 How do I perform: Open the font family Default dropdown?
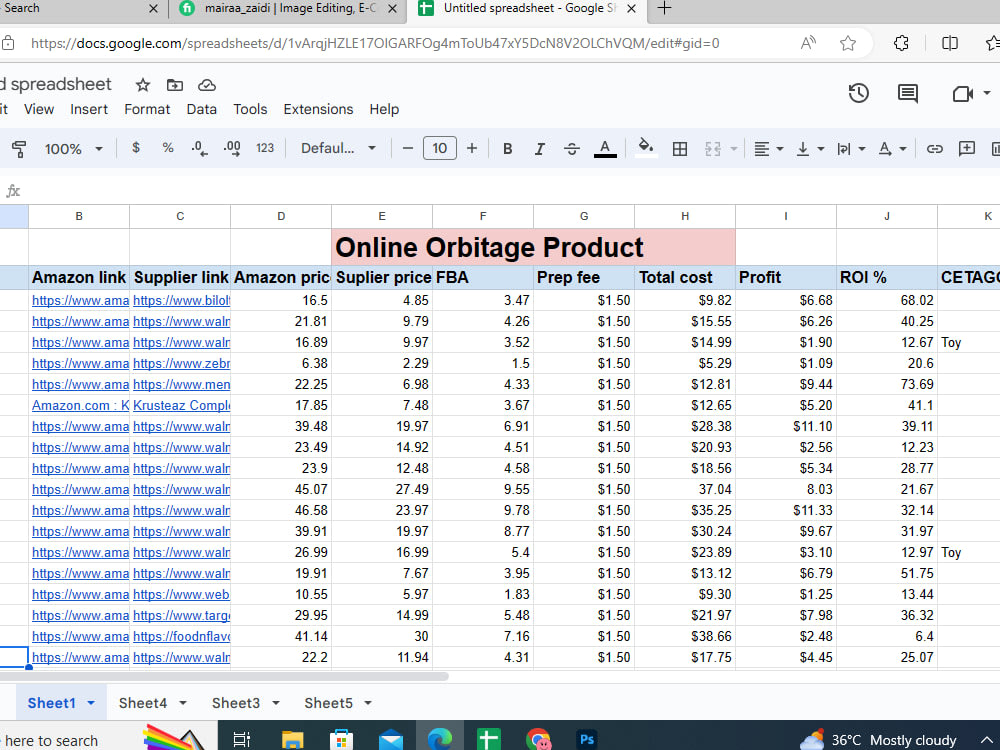[x=338, y=149]
